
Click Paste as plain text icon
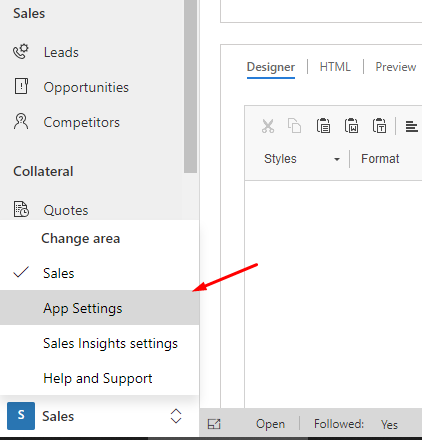pos(379,126)
